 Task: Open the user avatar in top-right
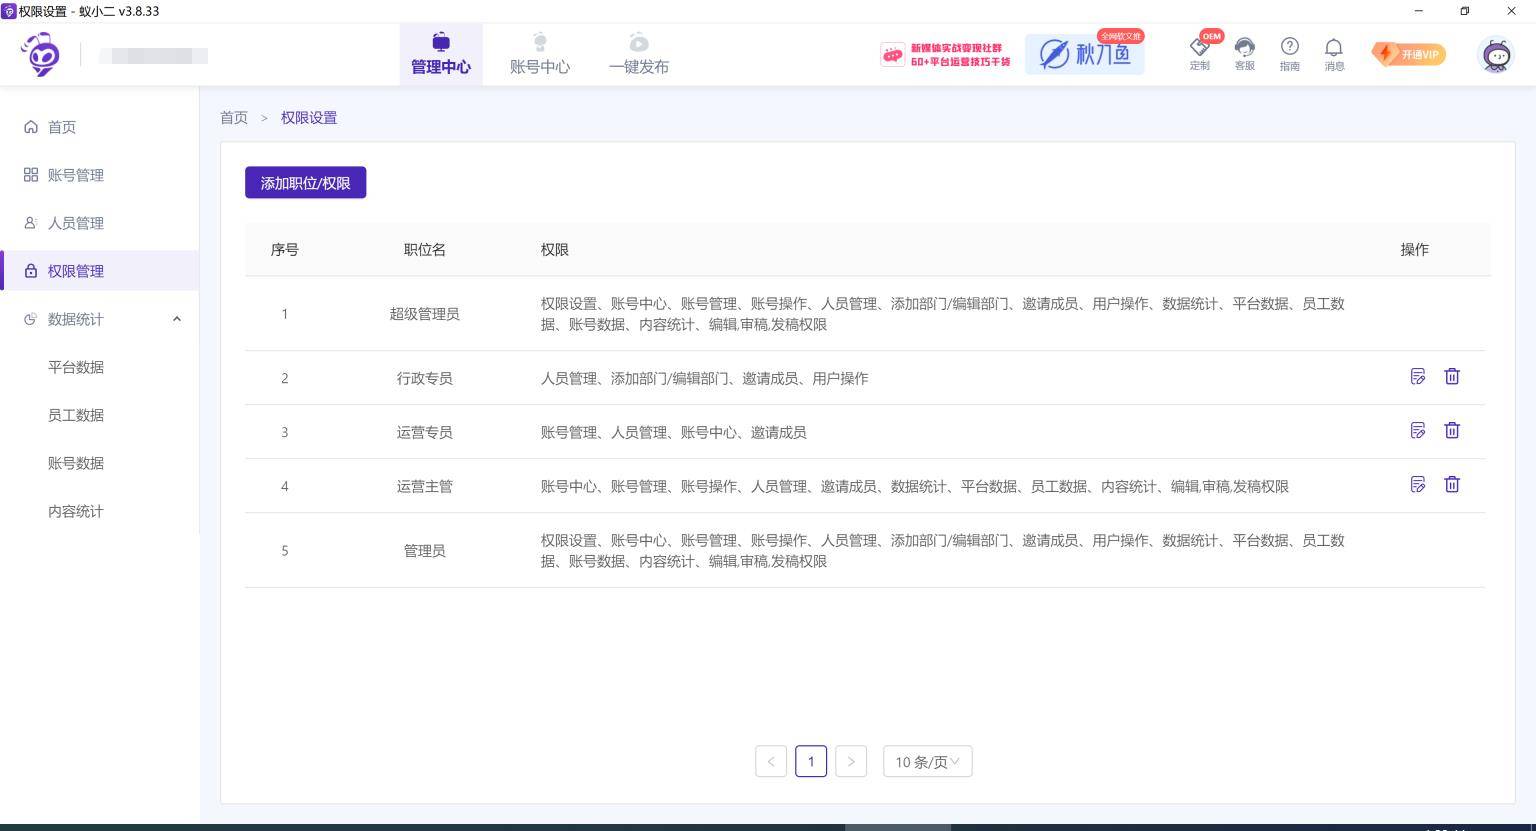click(1496, 55)
